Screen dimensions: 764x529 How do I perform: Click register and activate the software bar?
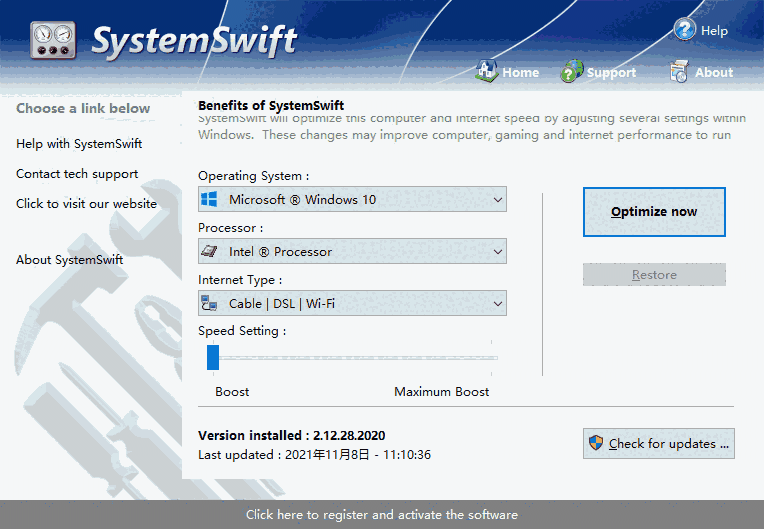(x=382, y=514)
